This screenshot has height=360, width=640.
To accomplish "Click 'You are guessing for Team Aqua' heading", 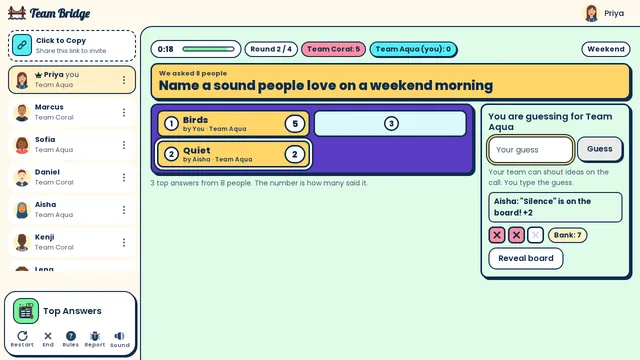I will (x=550, y=122).
